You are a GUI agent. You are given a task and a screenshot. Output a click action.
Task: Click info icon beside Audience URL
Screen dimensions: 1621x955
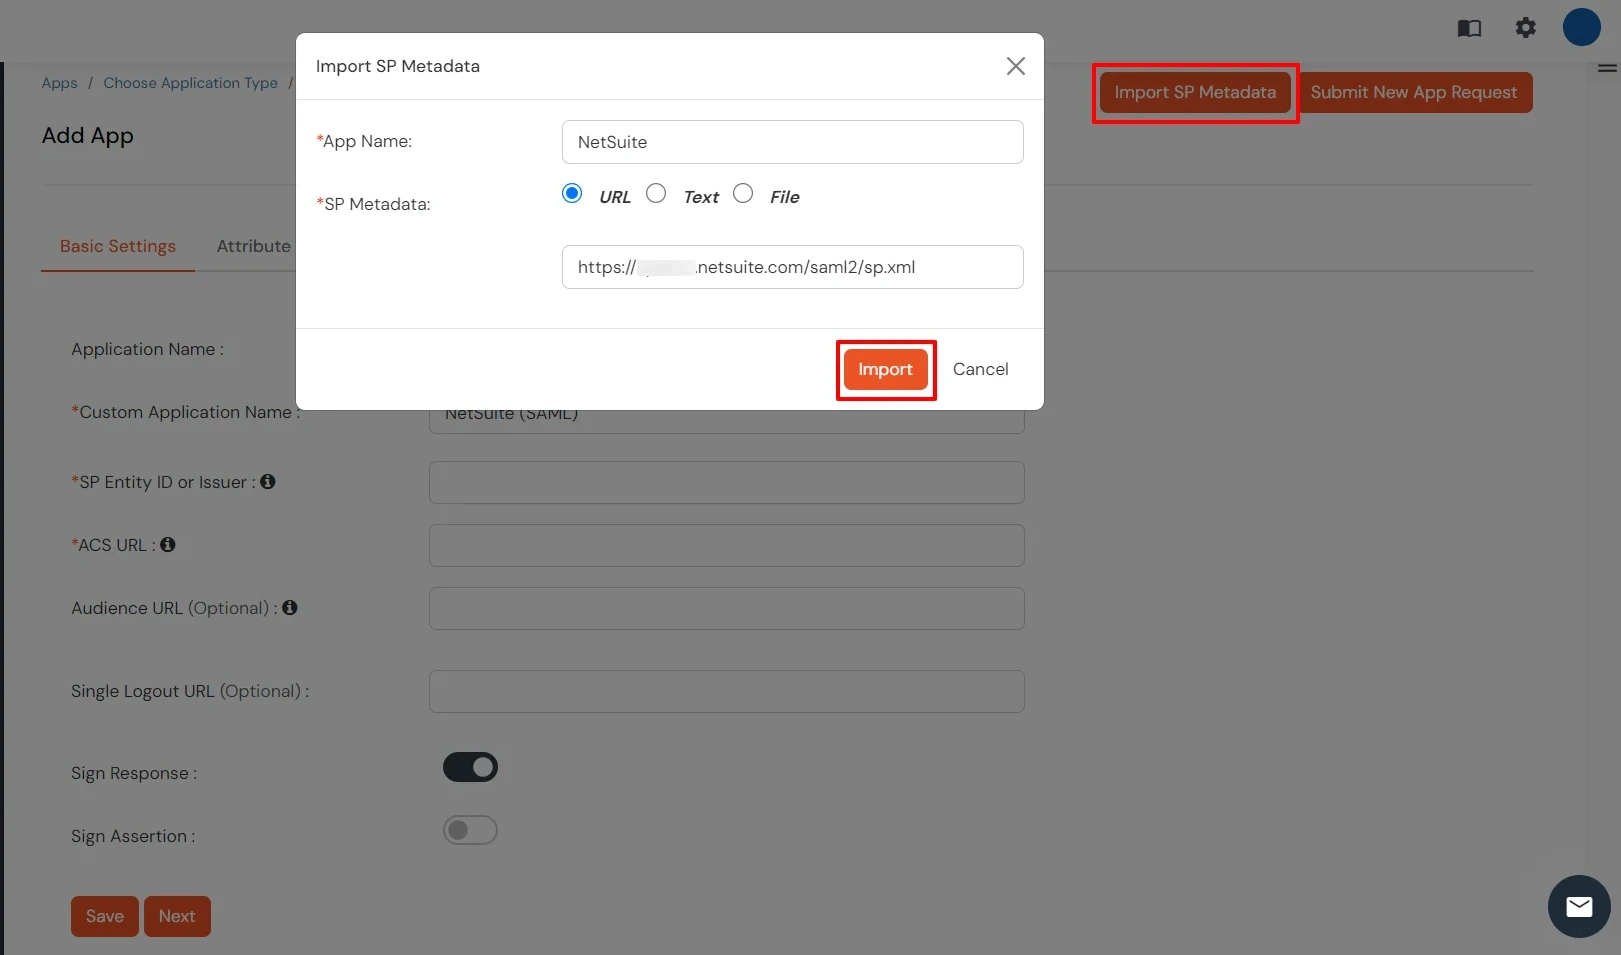[290, 608]
